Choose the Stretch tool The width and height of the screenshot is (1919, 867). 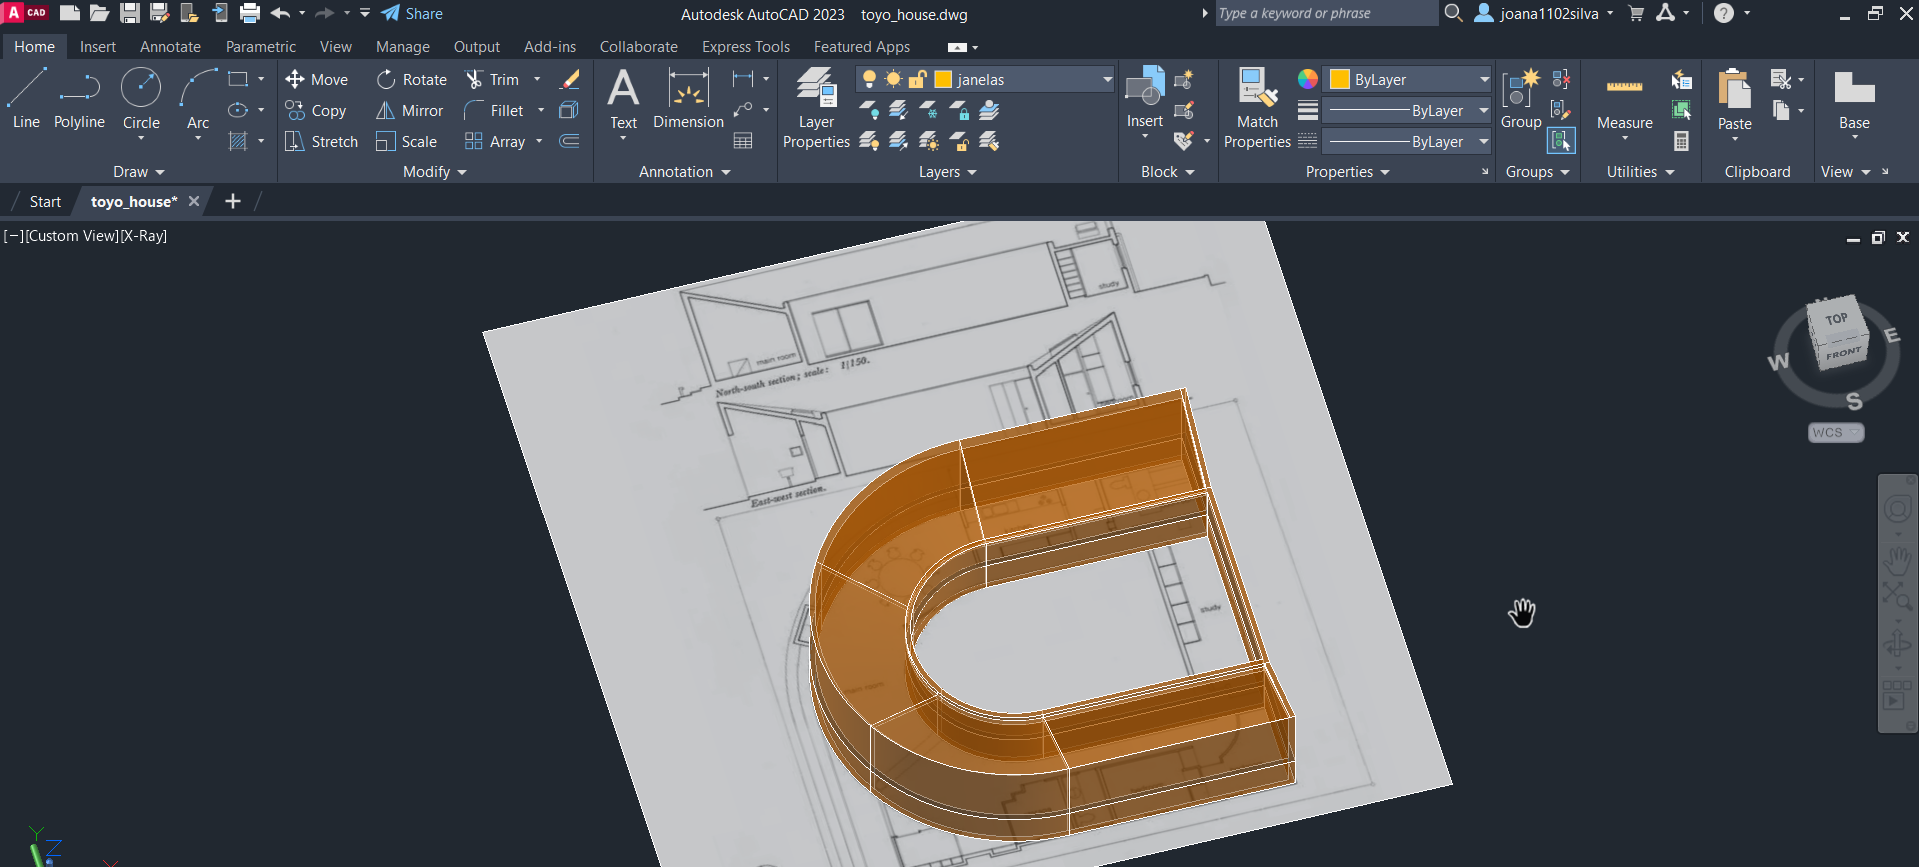click(321, 142)
